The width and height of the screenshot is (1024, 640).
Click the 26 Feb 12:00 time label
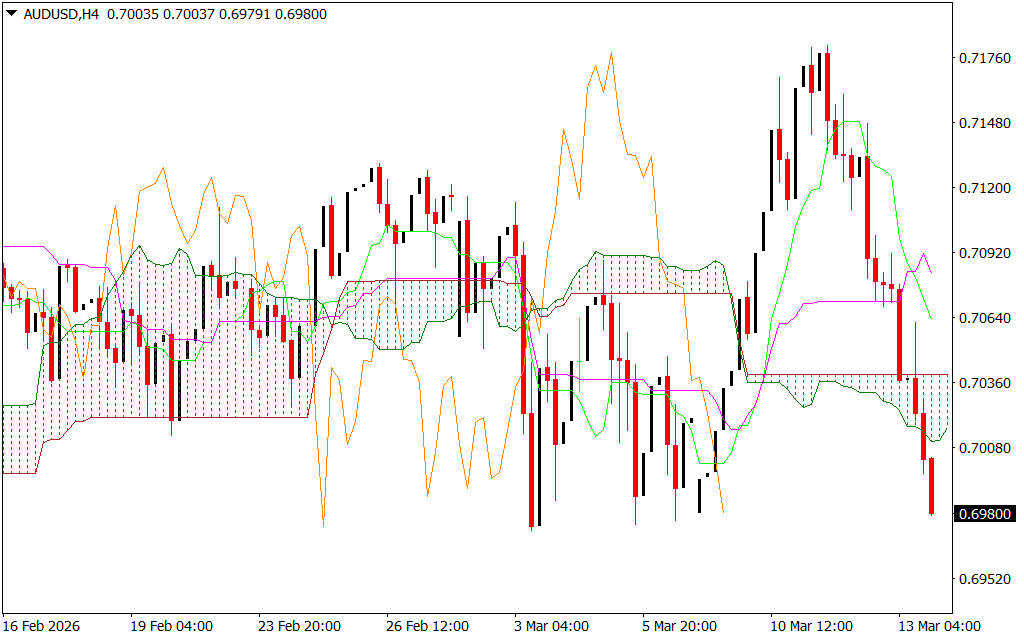pyautogui.click(x=427, y=626)
